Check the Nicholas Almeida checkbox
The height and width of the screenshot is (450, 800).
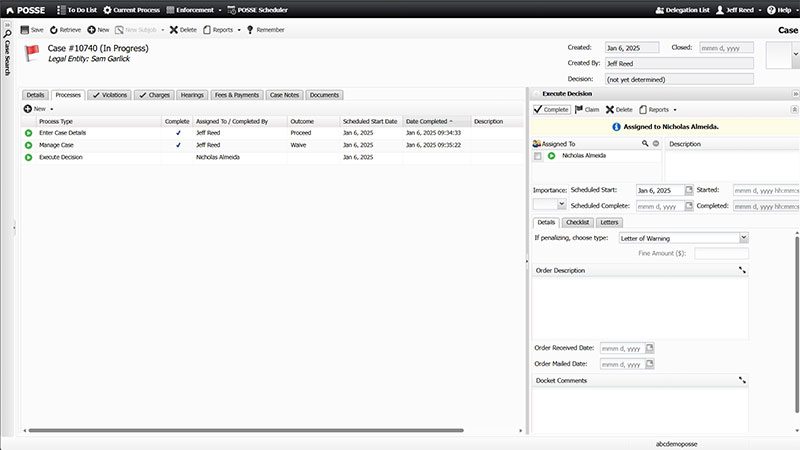(537, 156)
